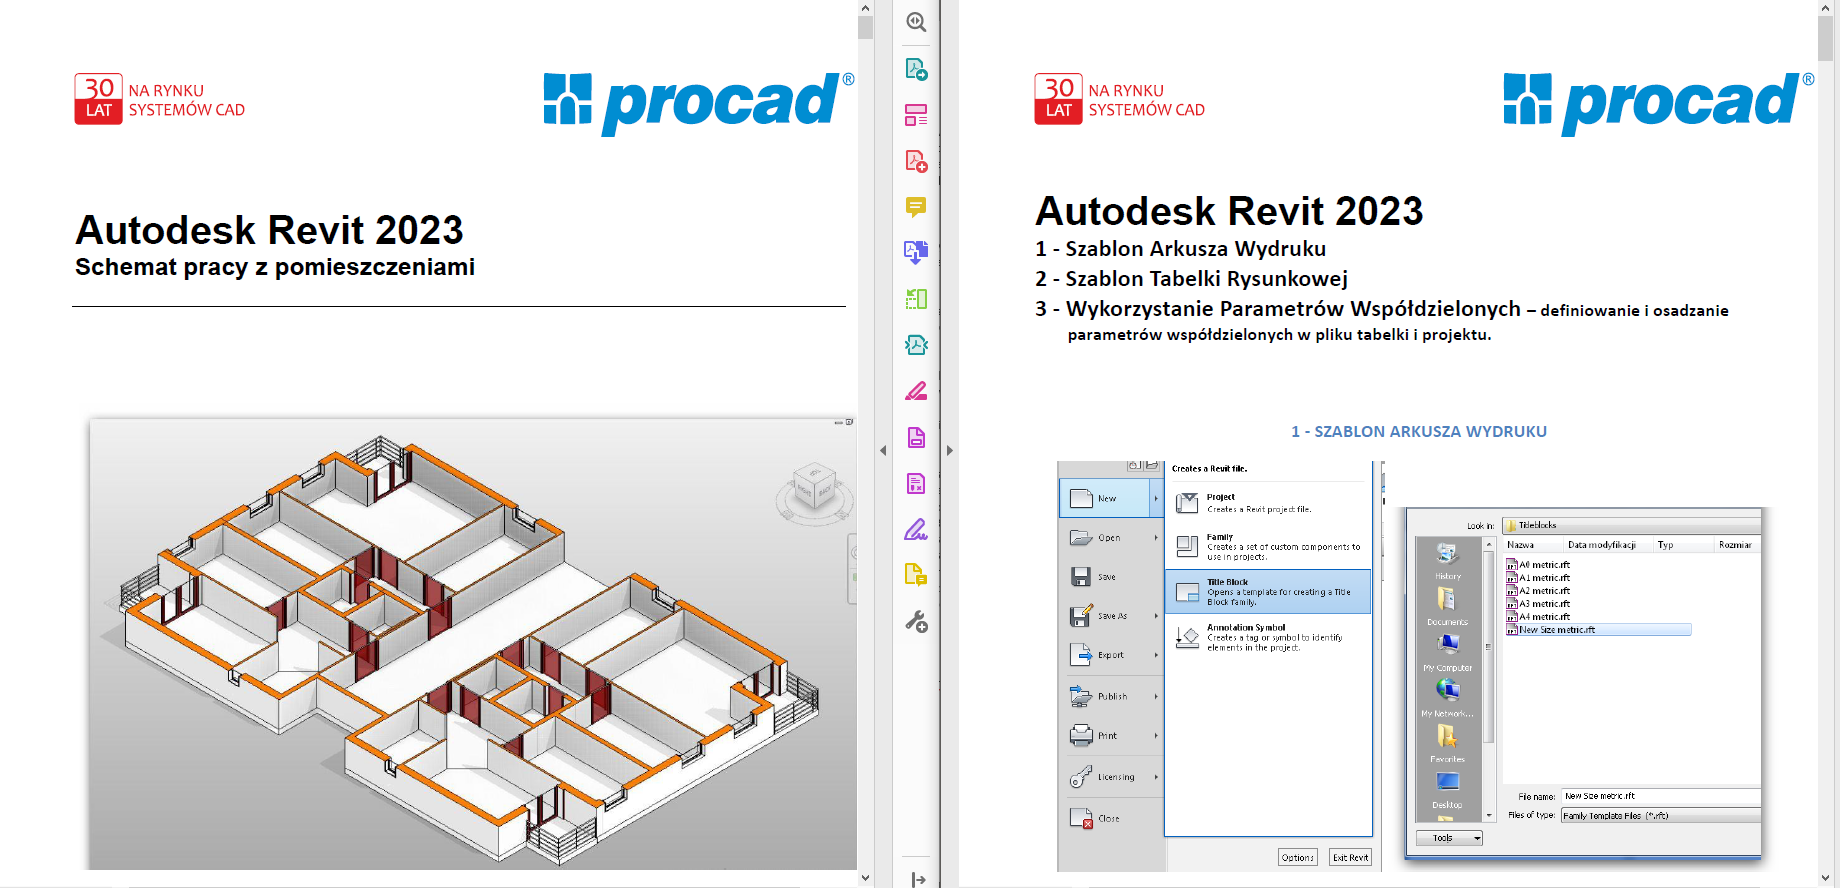The height and width of the screenshot is (888, 1840).
Task: Click the right document scrollbar thumb
Action: (1825, 39)
